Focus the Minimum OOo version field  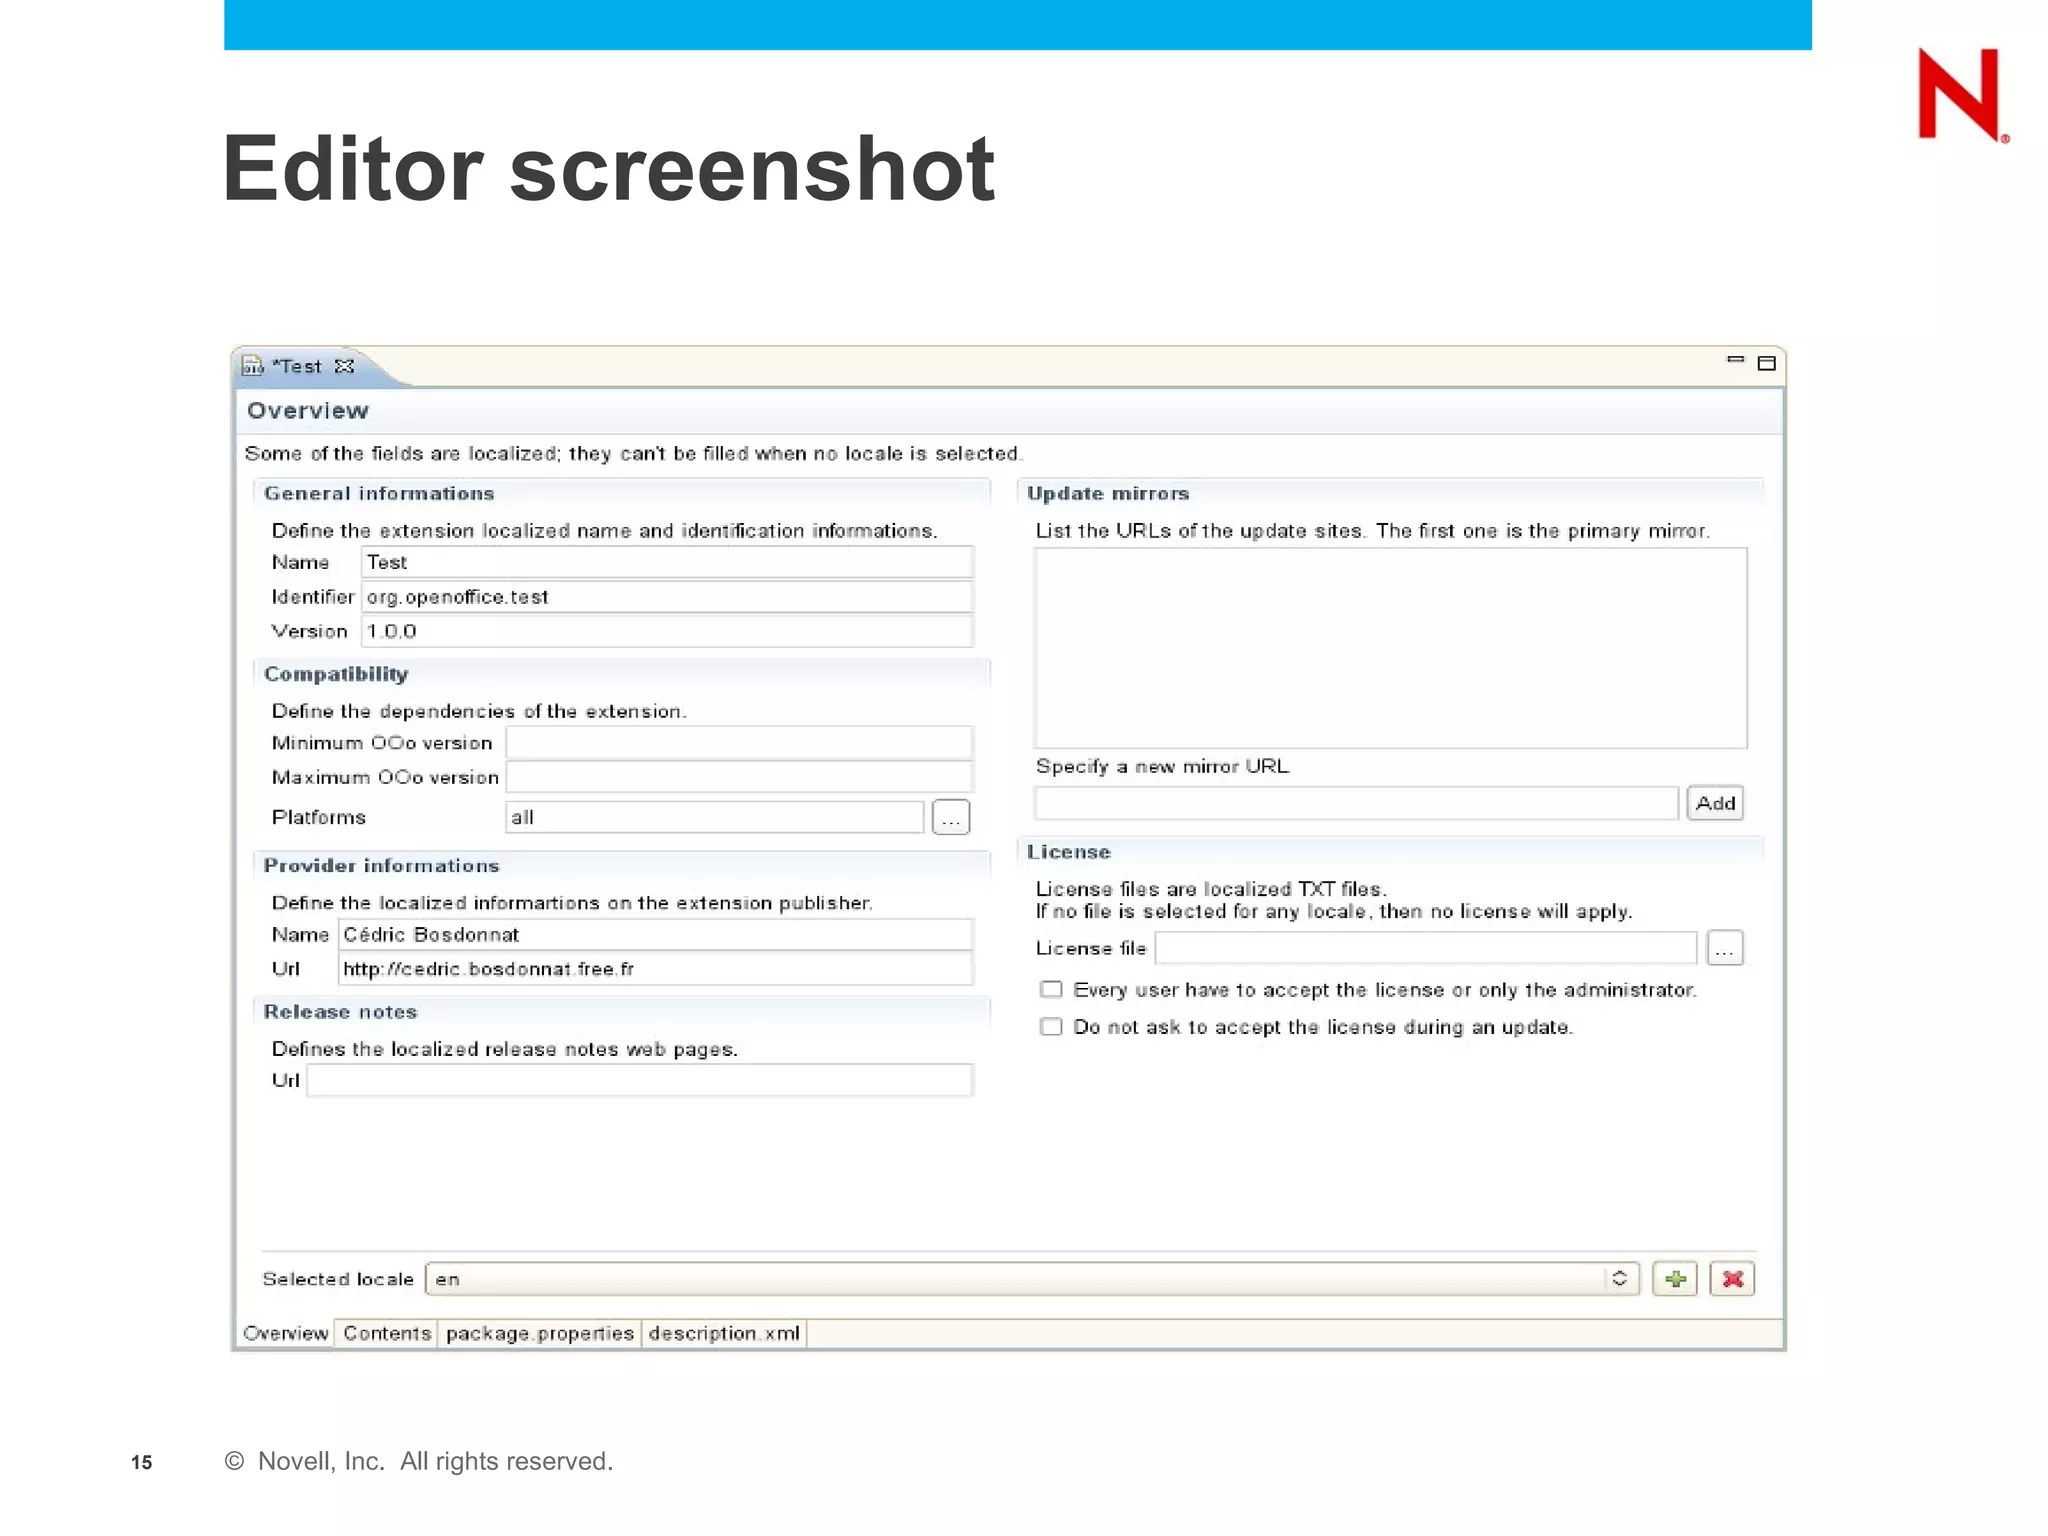739,743
